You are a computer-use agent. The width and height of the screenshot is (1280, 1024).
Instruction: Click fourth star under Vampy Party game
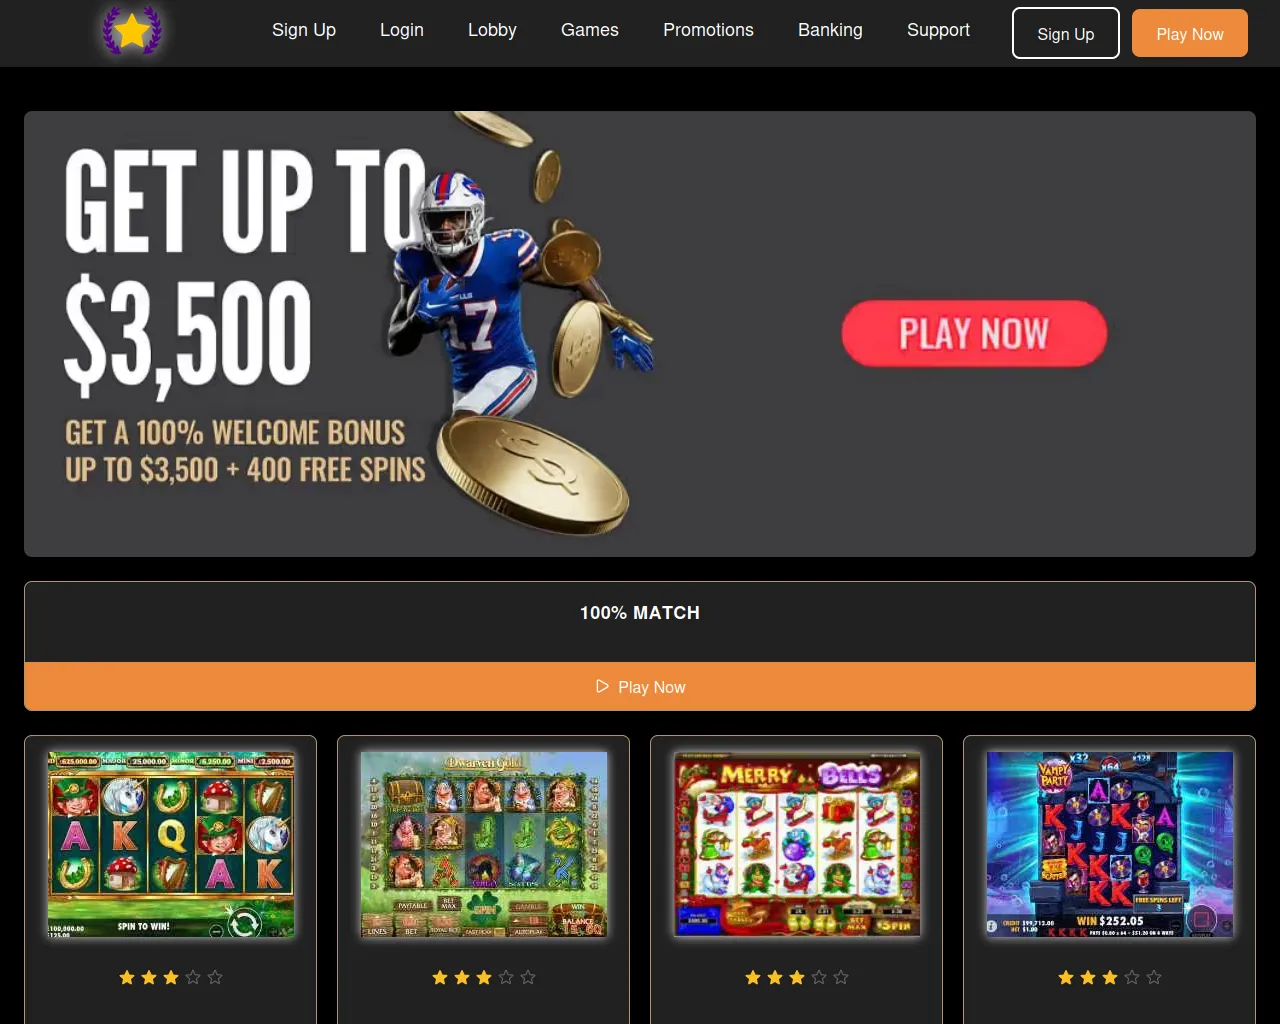[x=1132, y=977]
